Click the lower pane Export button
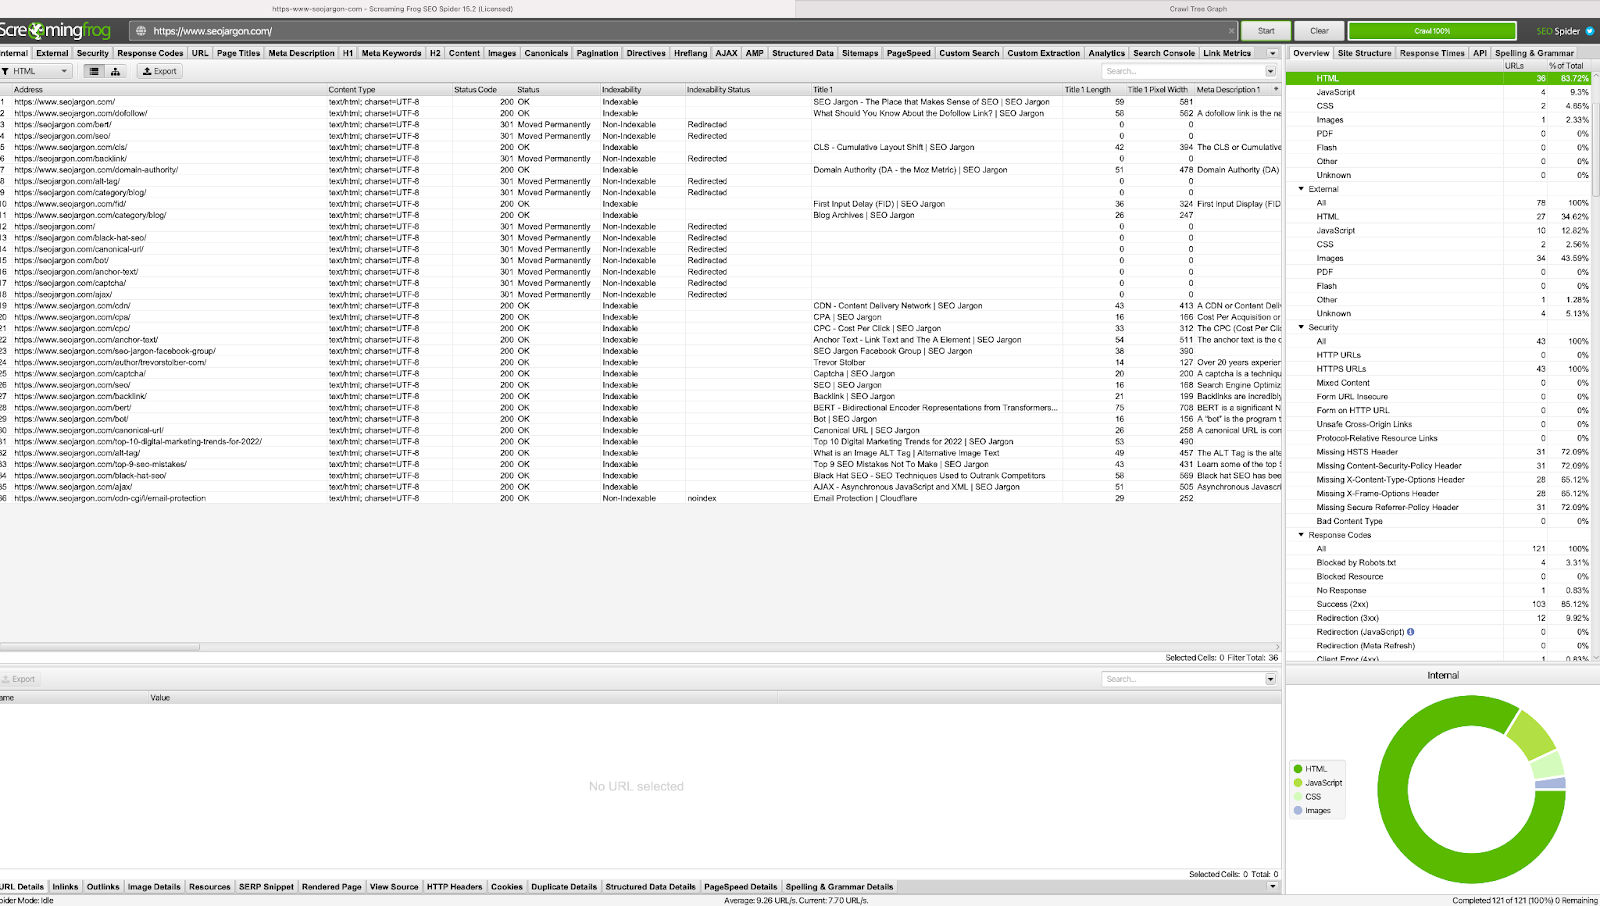The width and height of the screenshot is (1600, 906). (x=19, y=679)
